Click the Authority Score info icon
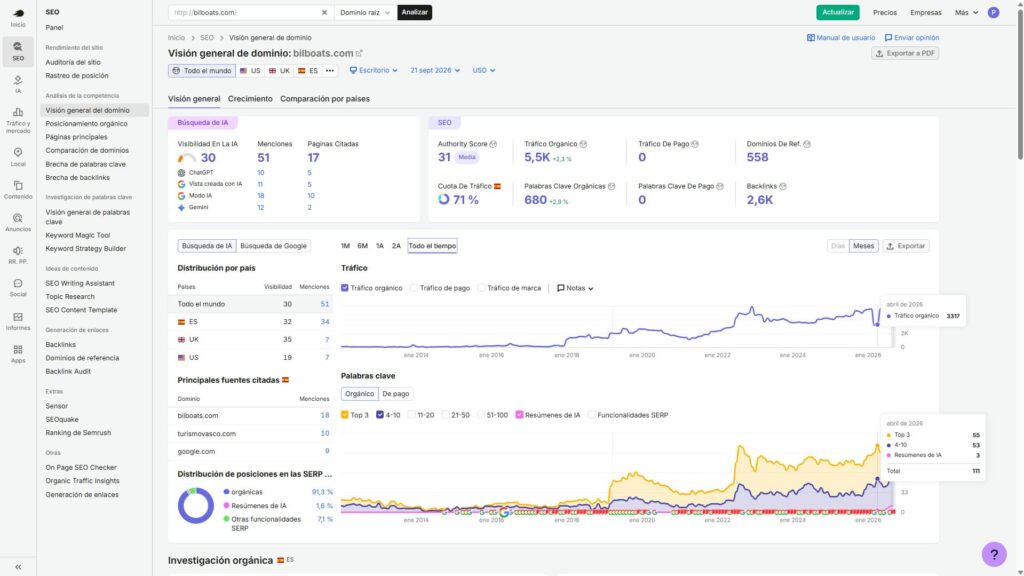 (493, 144)
